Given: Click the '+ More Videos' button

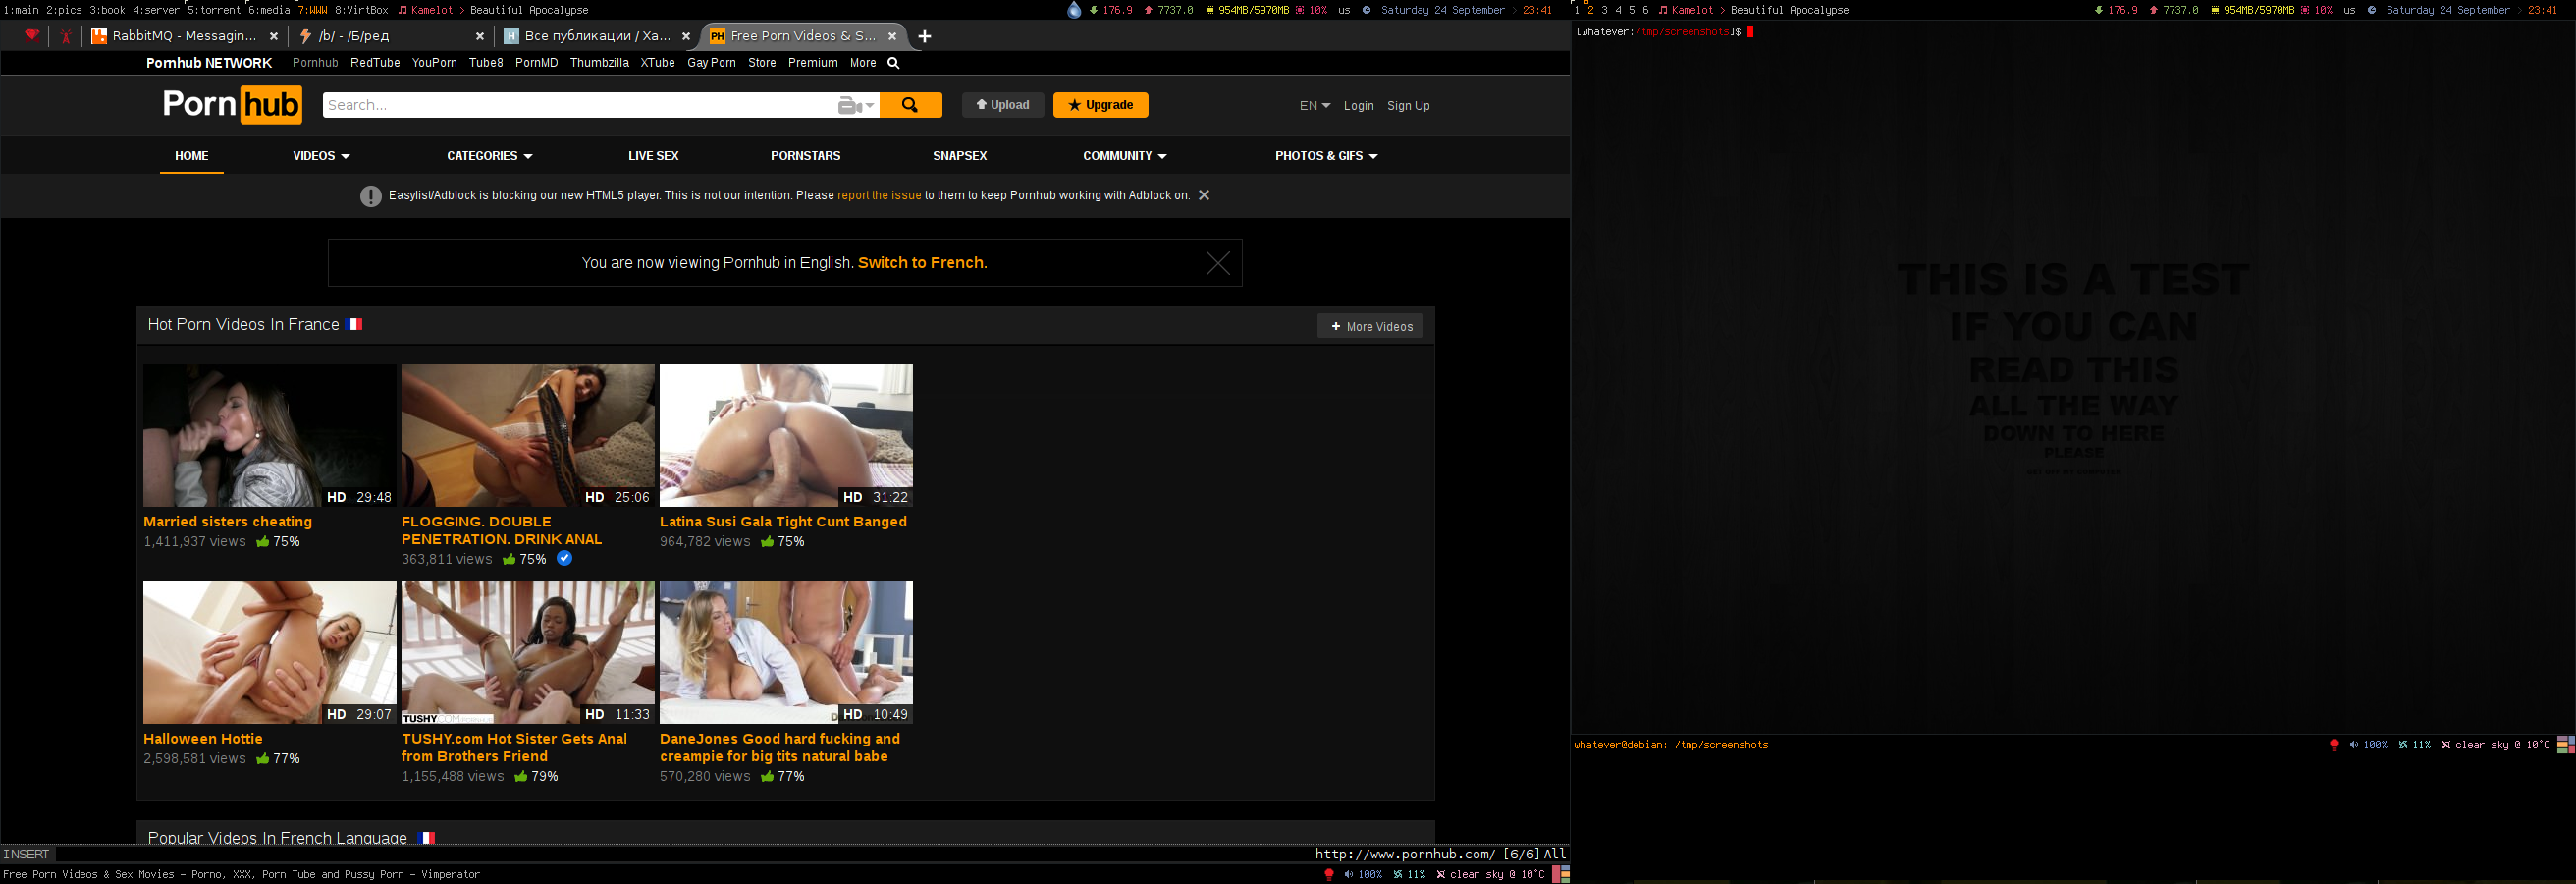Looking at the screenshot, I should (1370, 326).
